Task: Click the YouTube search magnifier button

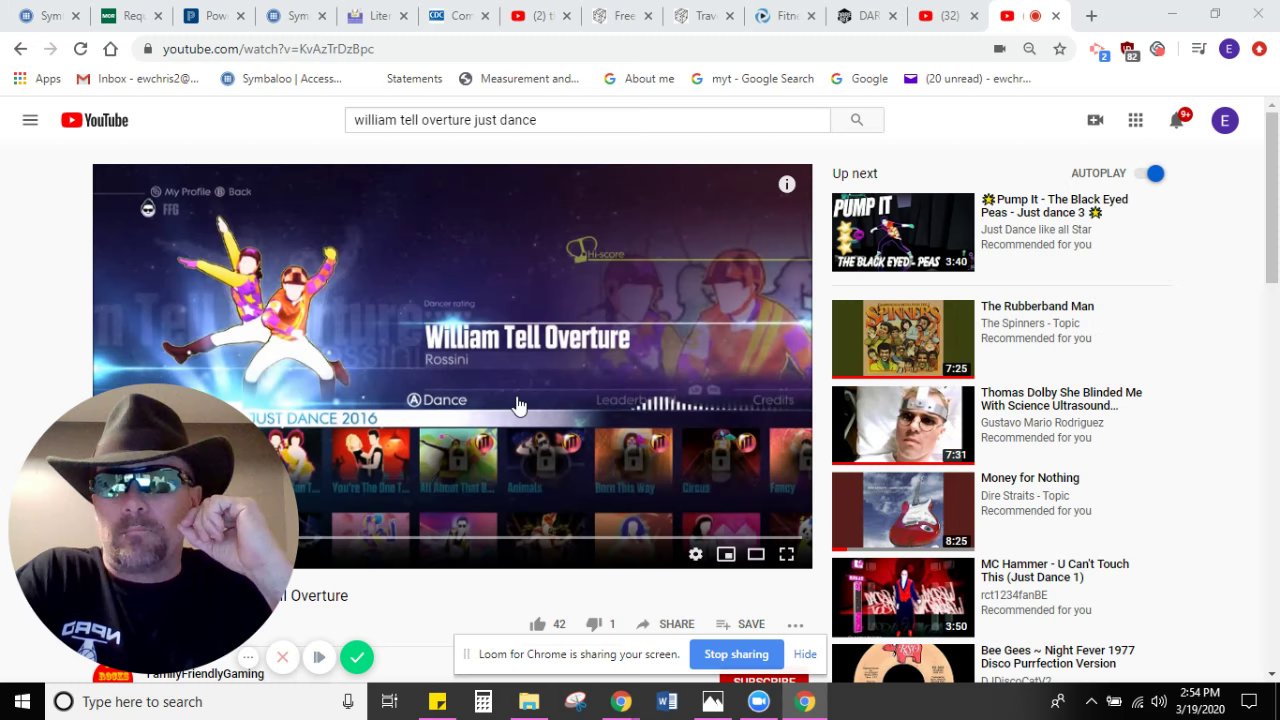Action: pyautogui.click(x=857, y=120)
